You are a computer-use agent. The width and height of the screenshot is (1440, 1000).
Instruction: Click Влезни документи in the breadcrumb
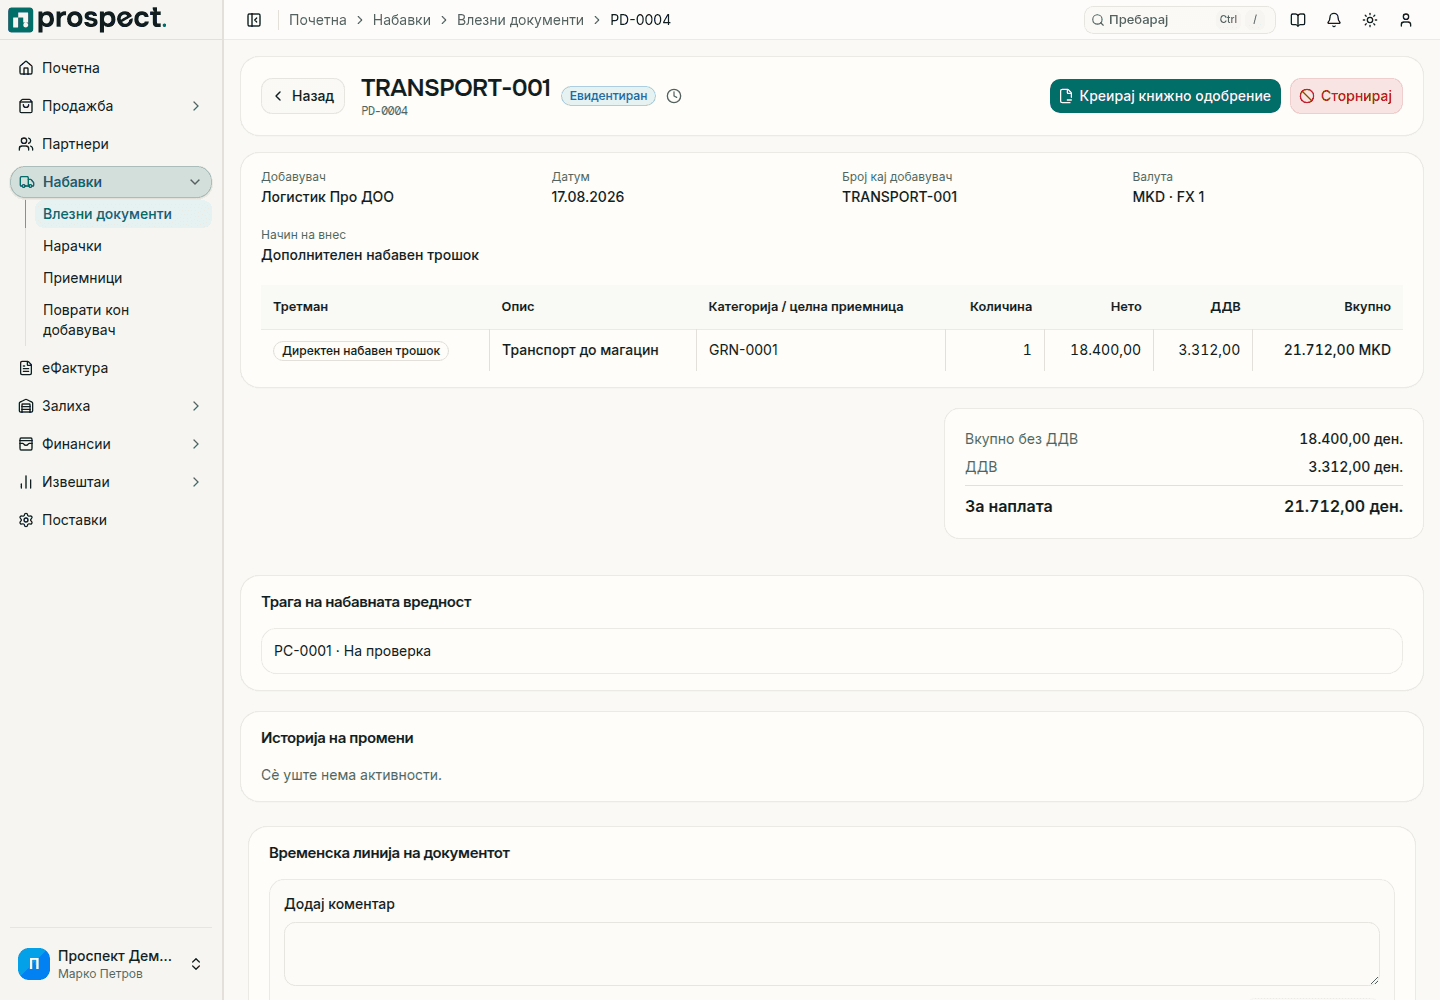pyautogui.click(x=520, y=20)
